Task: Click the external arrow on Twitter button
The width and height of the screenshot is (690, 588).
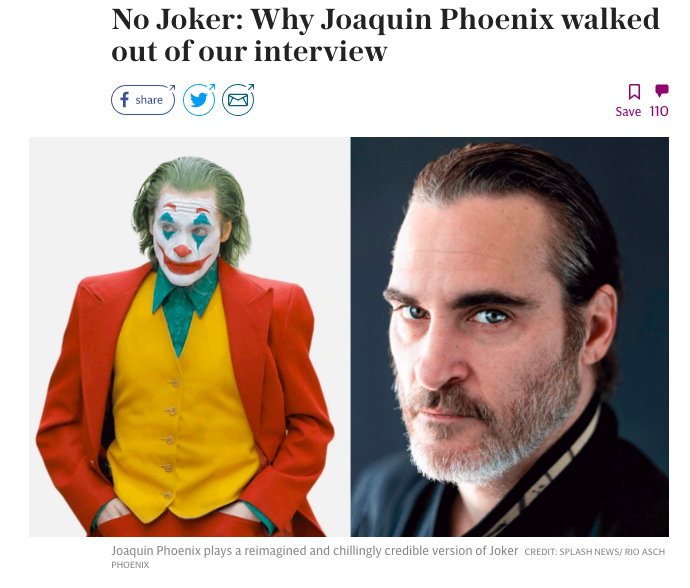Action: pyautogui.click(x=212, y=87)
